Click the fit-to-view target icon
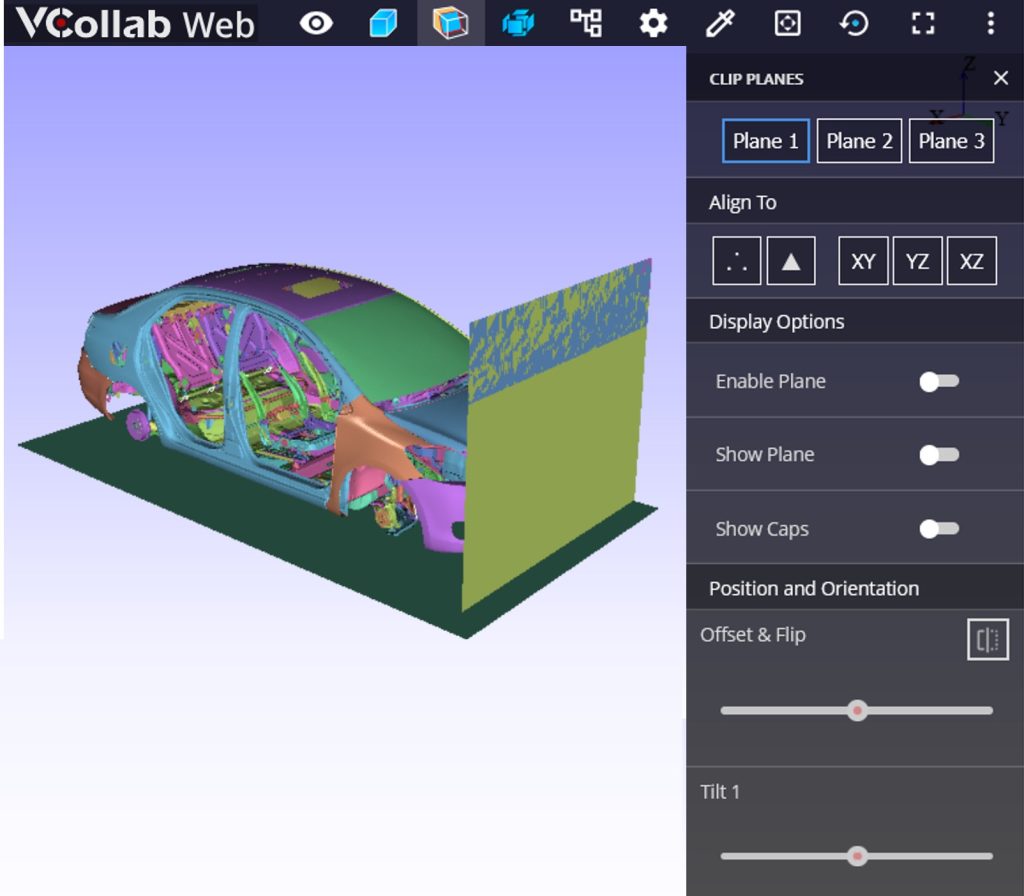This screenshot has width=1024, height=896. [788, 24]
